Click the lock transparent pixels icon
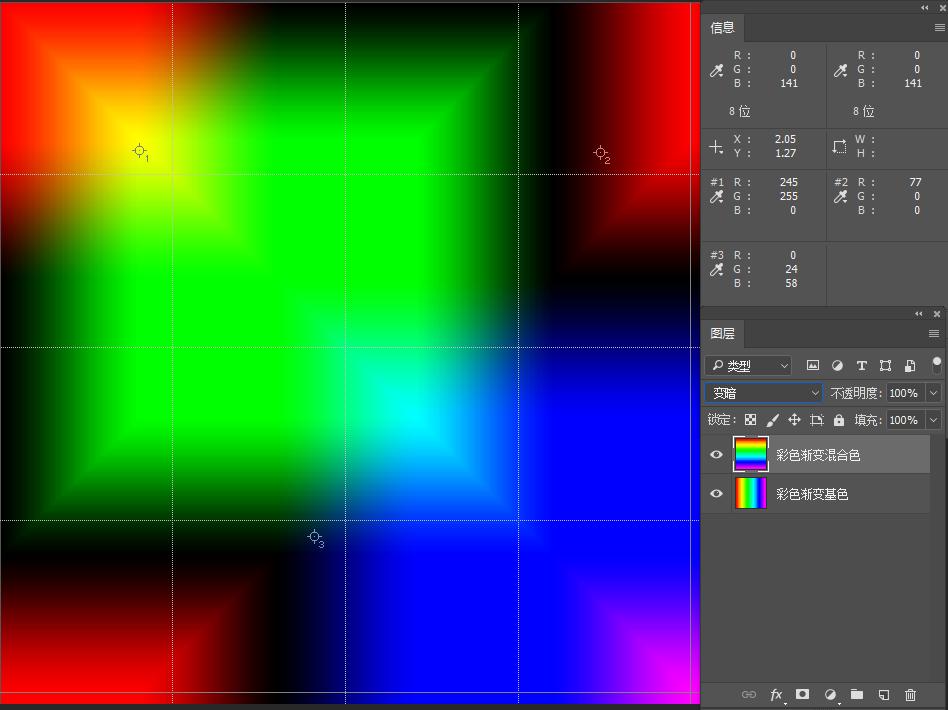Viewport: 948px width, 710px height. click(750, 420)
